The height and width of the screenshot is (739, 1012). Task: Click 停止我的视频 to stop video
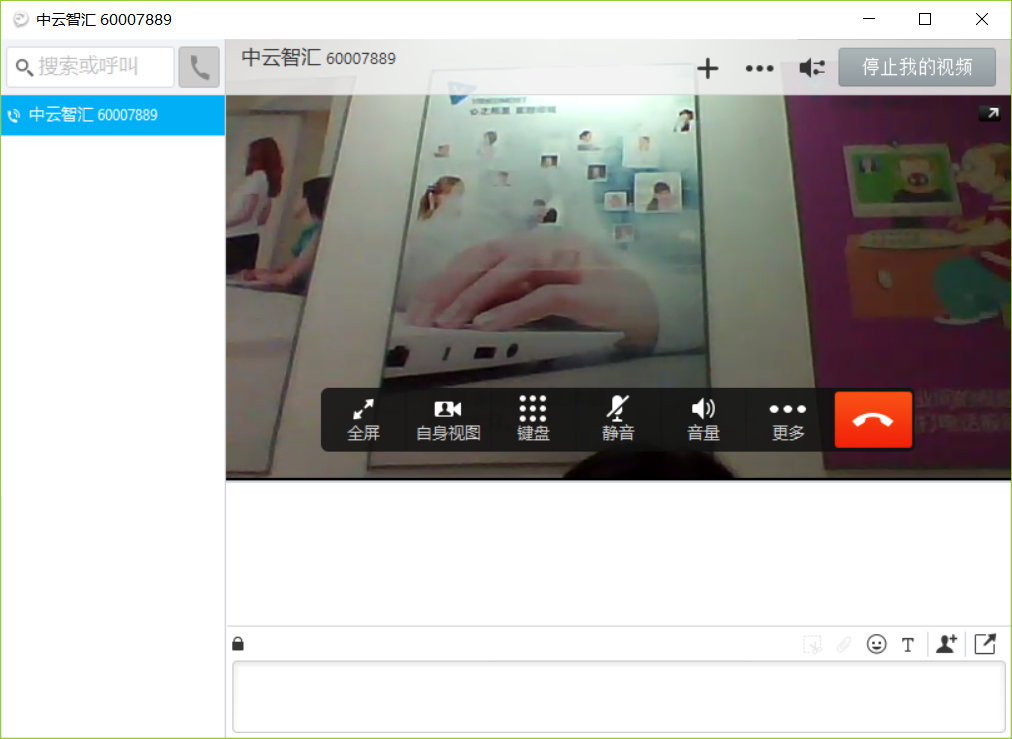(x=917, y=67)
